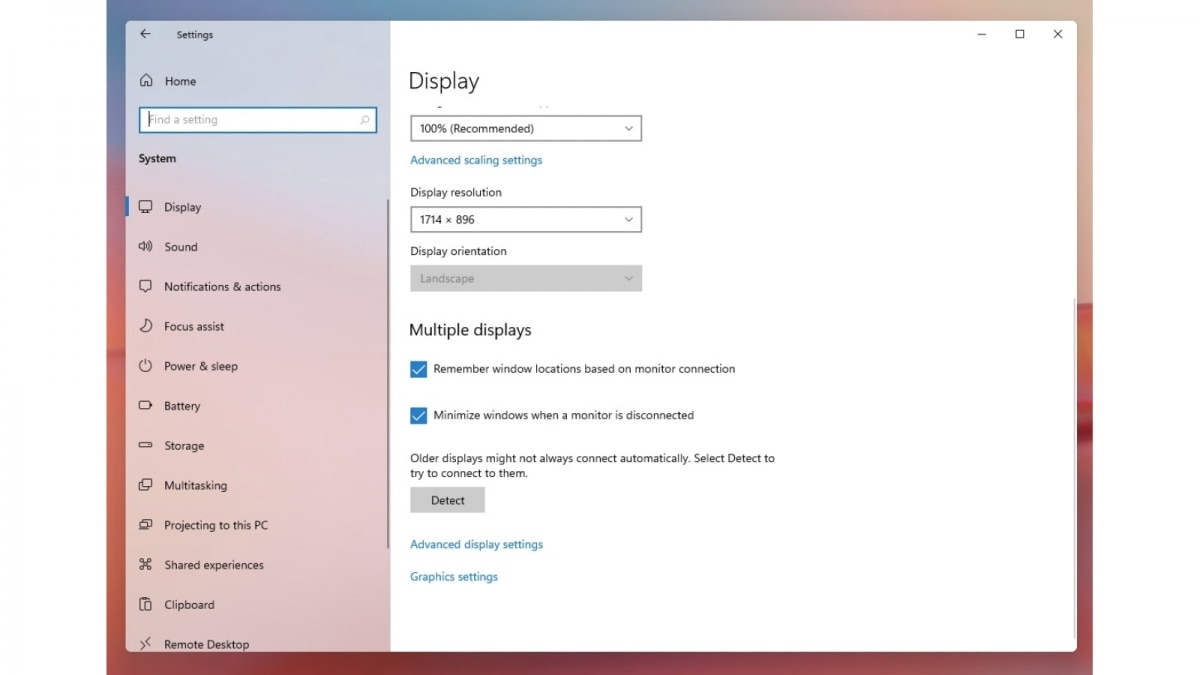Toggle Minimize windows when monitor disconnected

419,416
